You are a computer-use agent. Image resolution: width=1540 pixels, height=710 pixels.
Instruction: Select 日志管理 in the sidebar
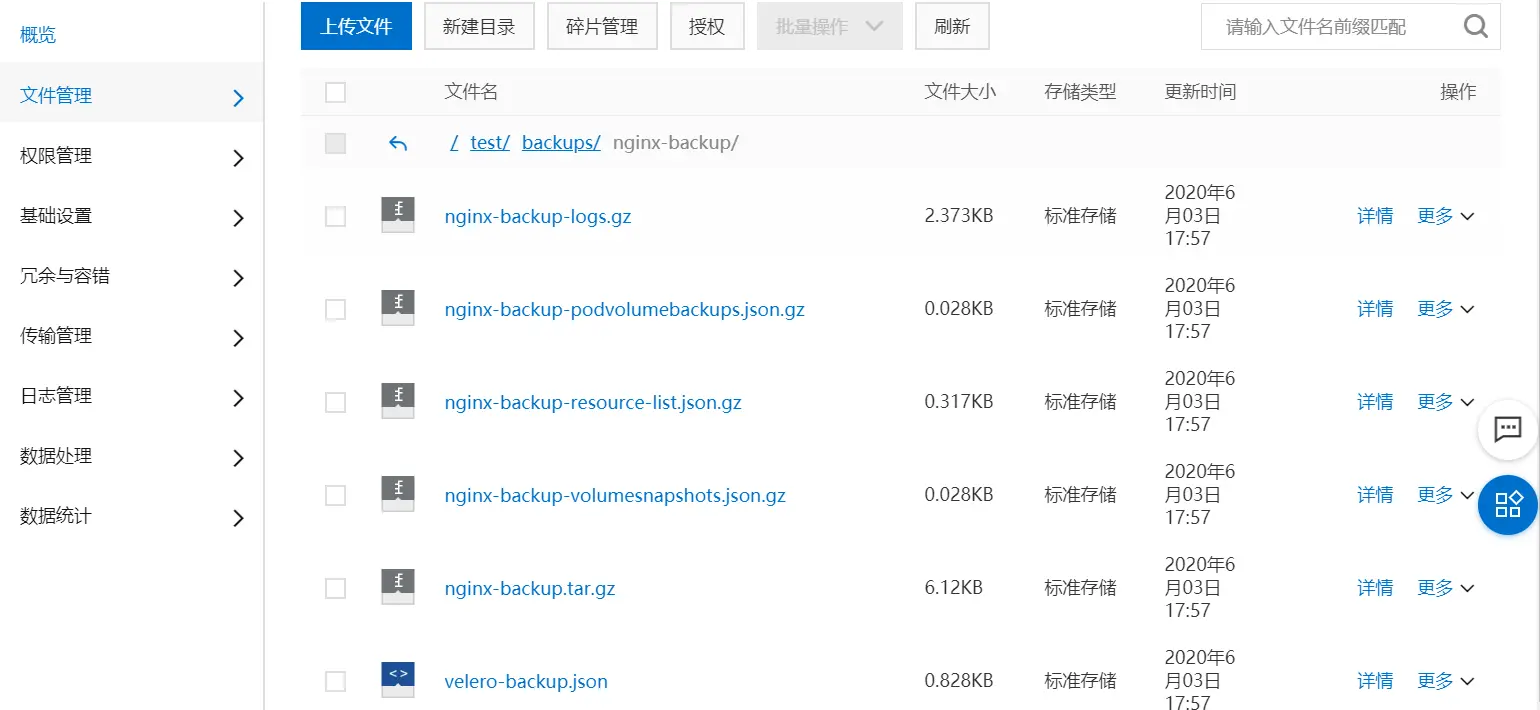pyautogui.click(x=56, y=395)
